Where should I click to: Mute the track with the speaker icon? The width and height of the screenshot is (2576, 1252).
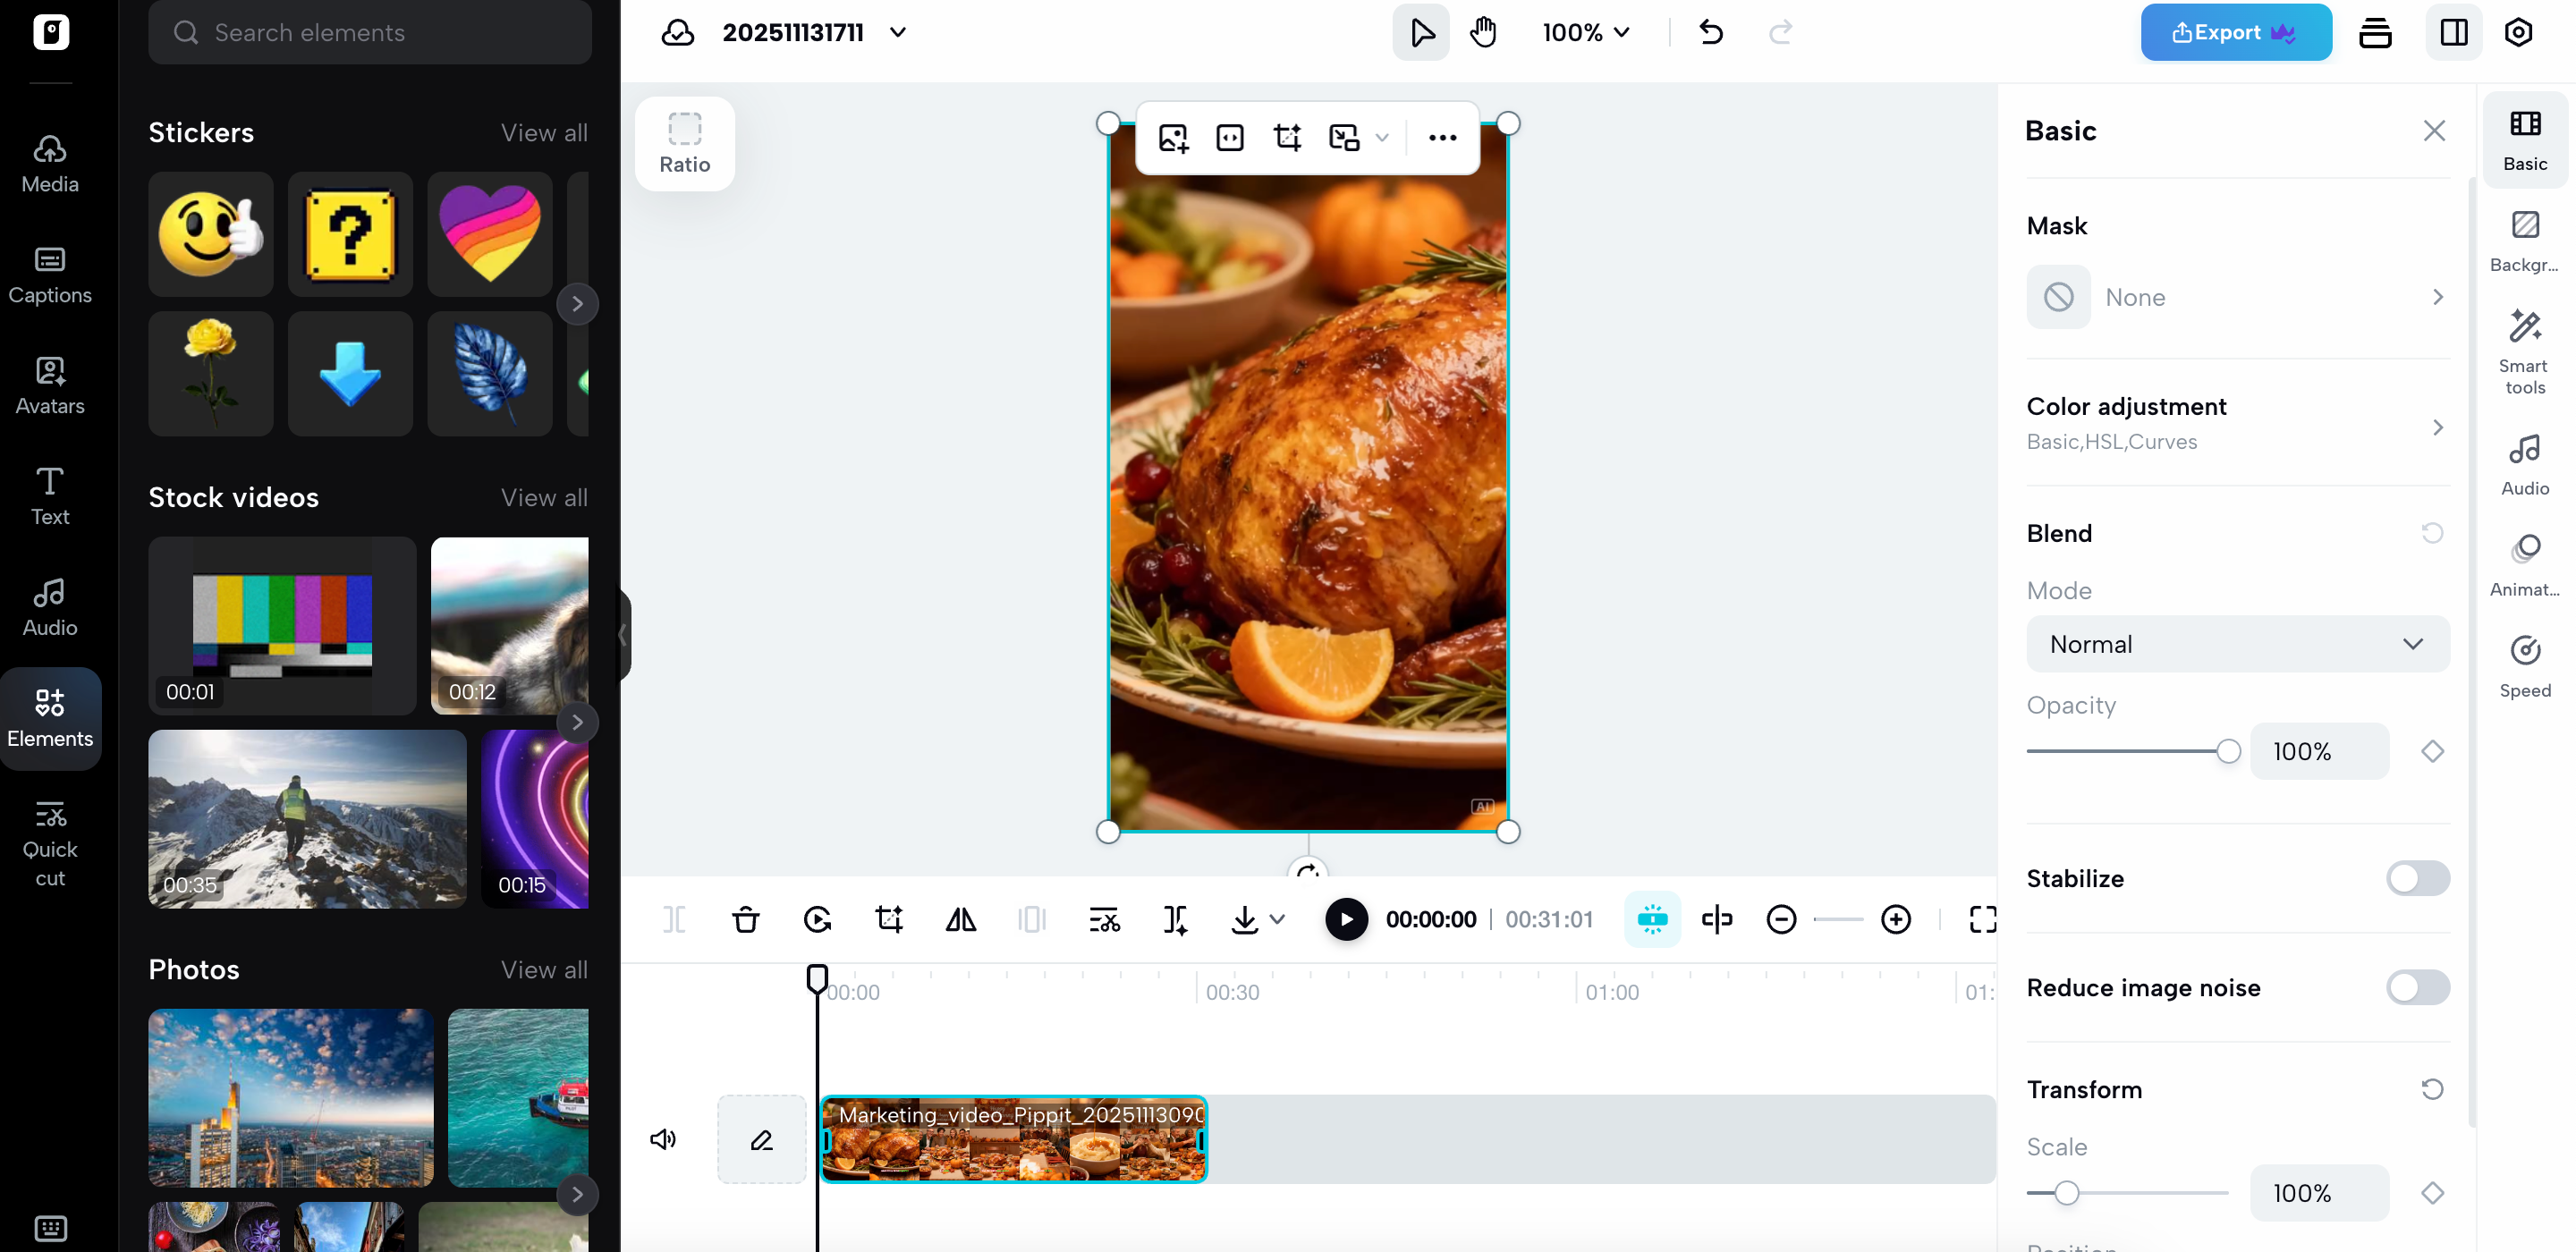(x=663, y=1139)
